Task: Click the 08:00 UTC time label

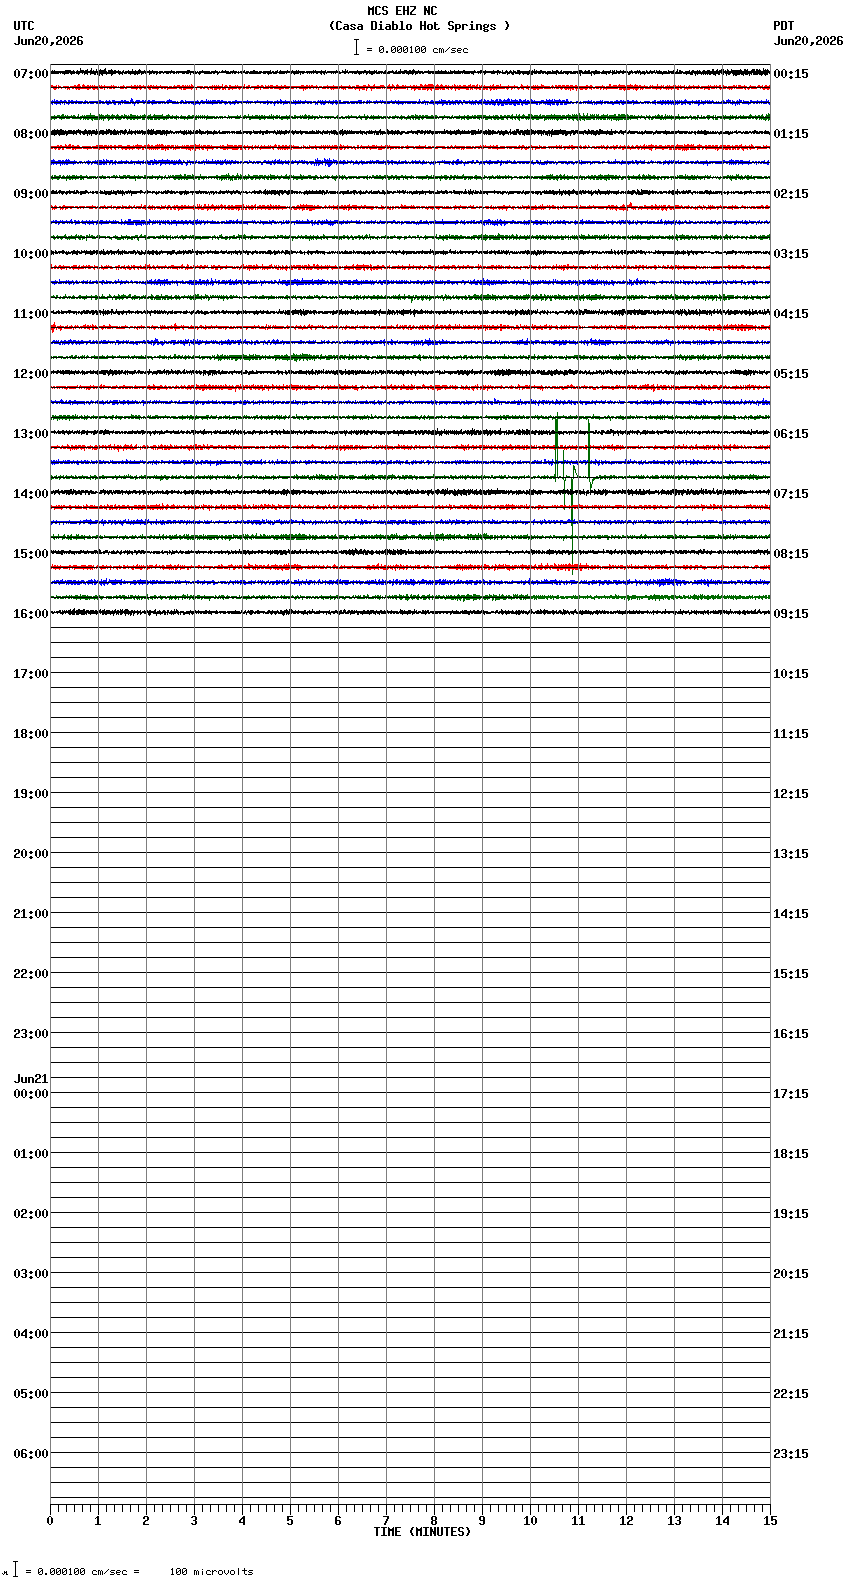Action: click(31, 134)
